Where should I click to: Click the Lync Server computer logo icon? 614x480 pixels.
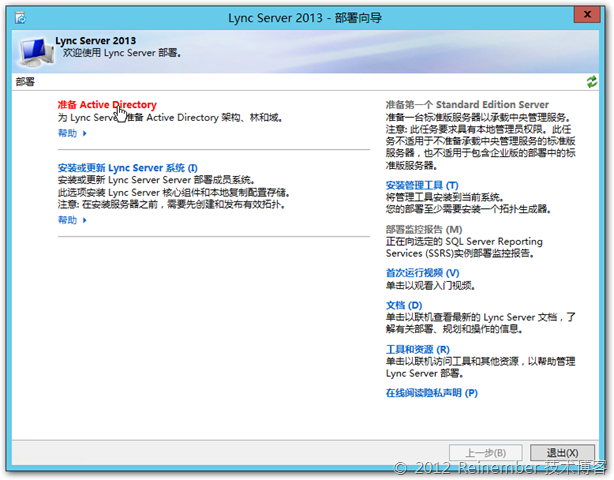(x=36, y=52)
